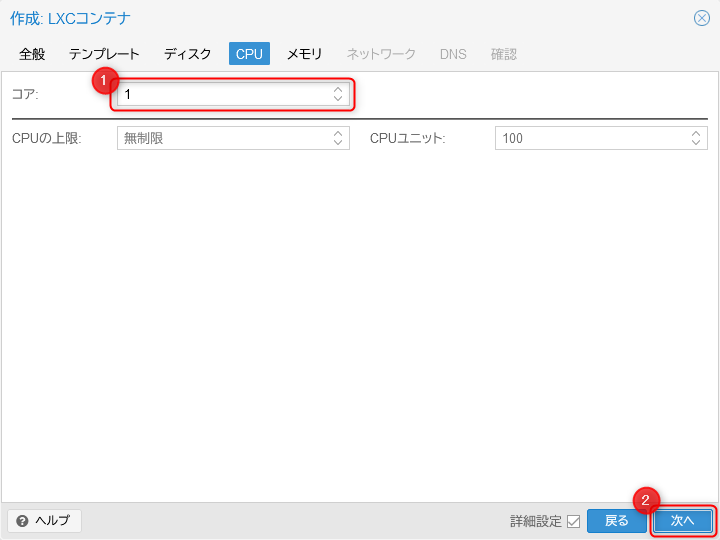The width and height of the screenshot is (720, 540).
Task: Click the CPUユニット value field
Action: pos(590,139)
